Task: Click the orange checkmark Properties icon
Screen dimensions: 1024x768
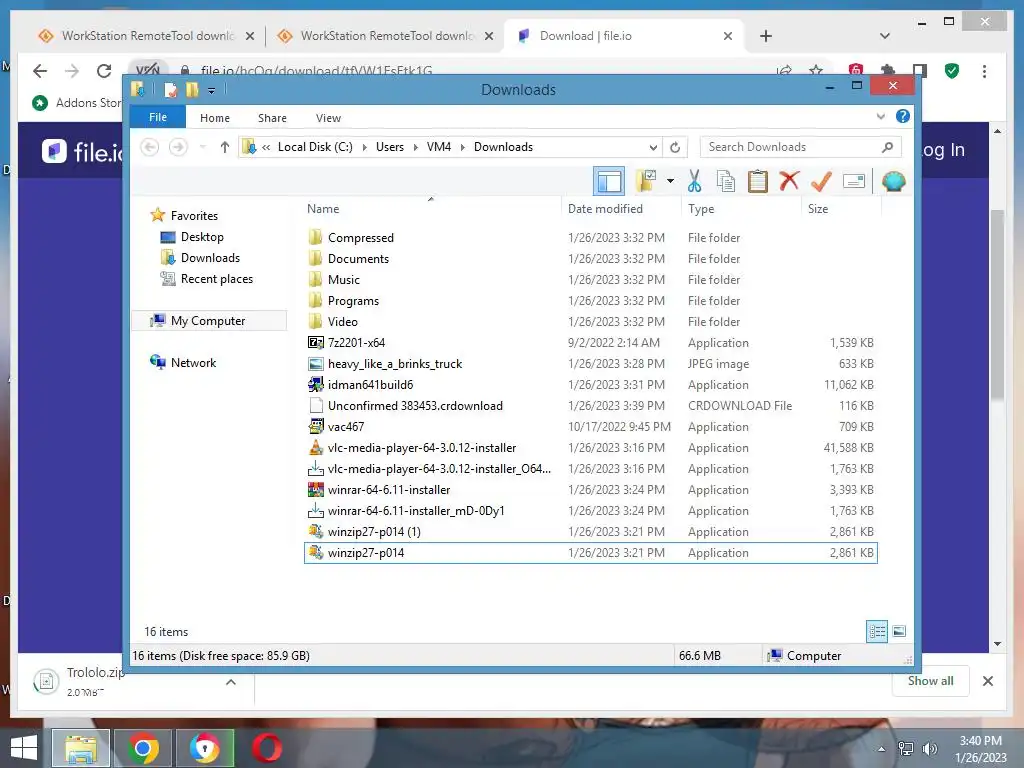Action: pyautogui.click(x=821, y=181)
